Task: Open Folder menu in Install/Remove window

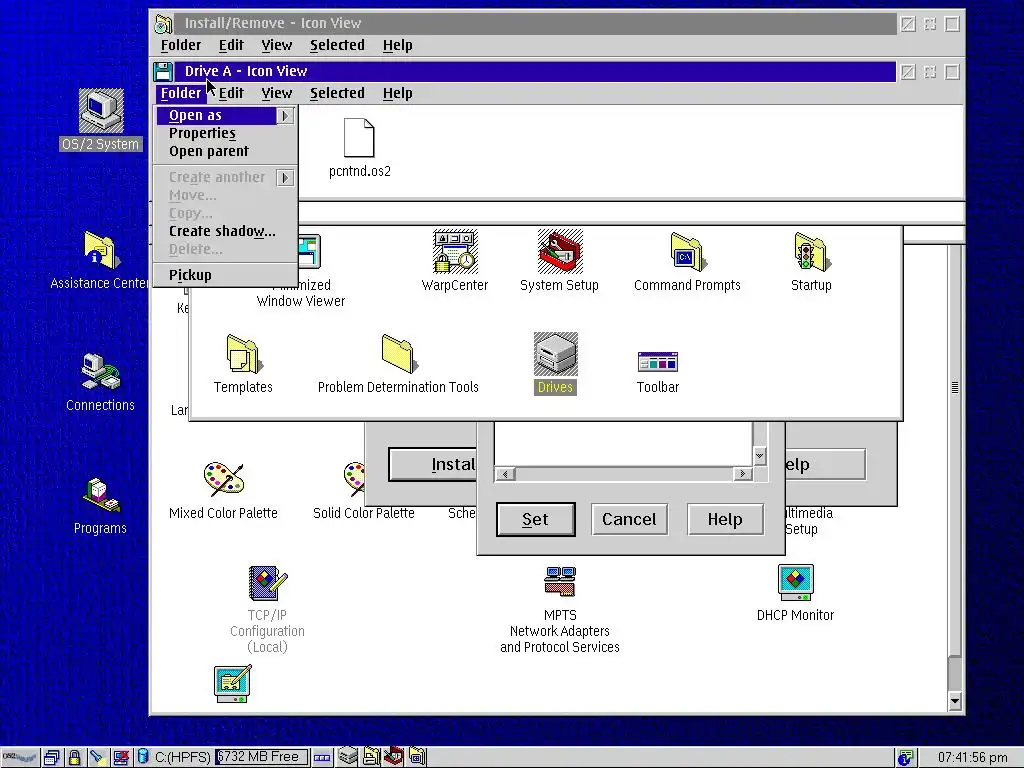Action: pyautogui.click(x=181, y=46)
